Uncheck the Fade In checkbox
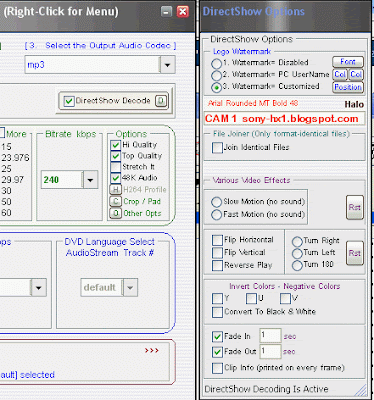This screenshot has height=400, width=374. [x=217, y=336]
